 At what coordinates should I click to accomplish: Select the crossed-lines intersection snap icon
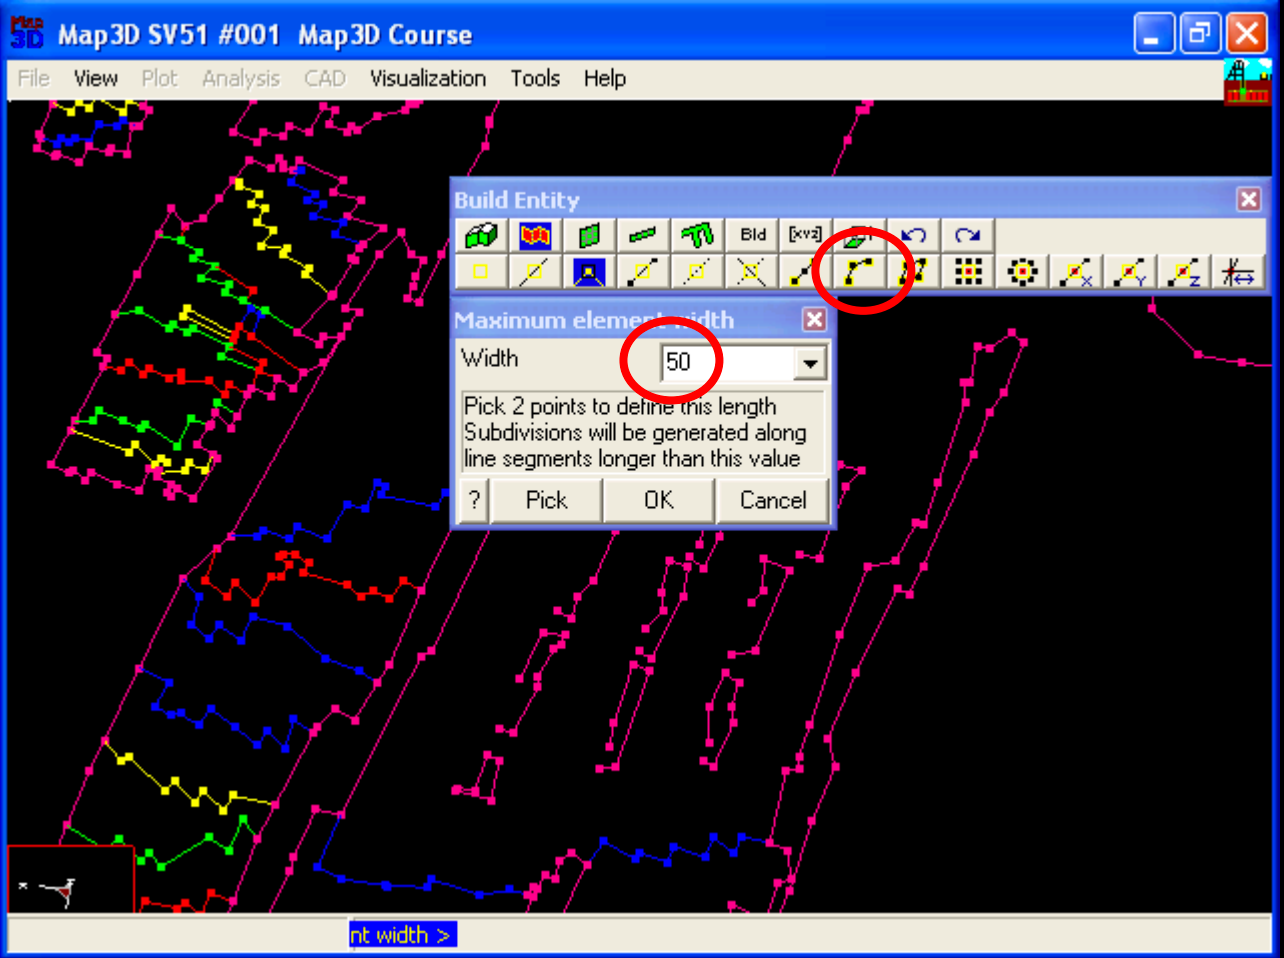tap(751, 271)
